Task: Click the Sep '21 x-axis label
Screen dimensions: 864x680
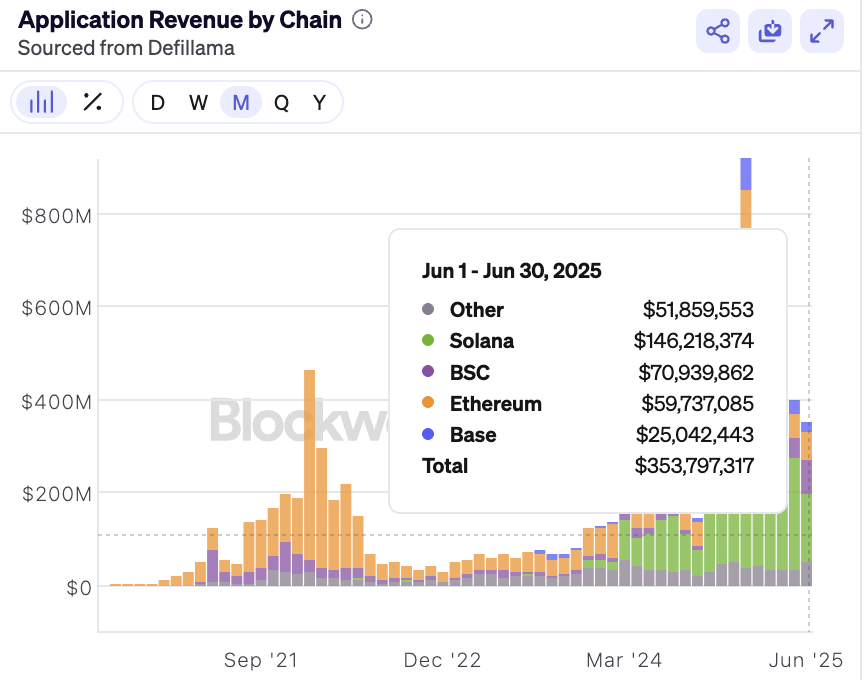Action: (x=261, y=660)
